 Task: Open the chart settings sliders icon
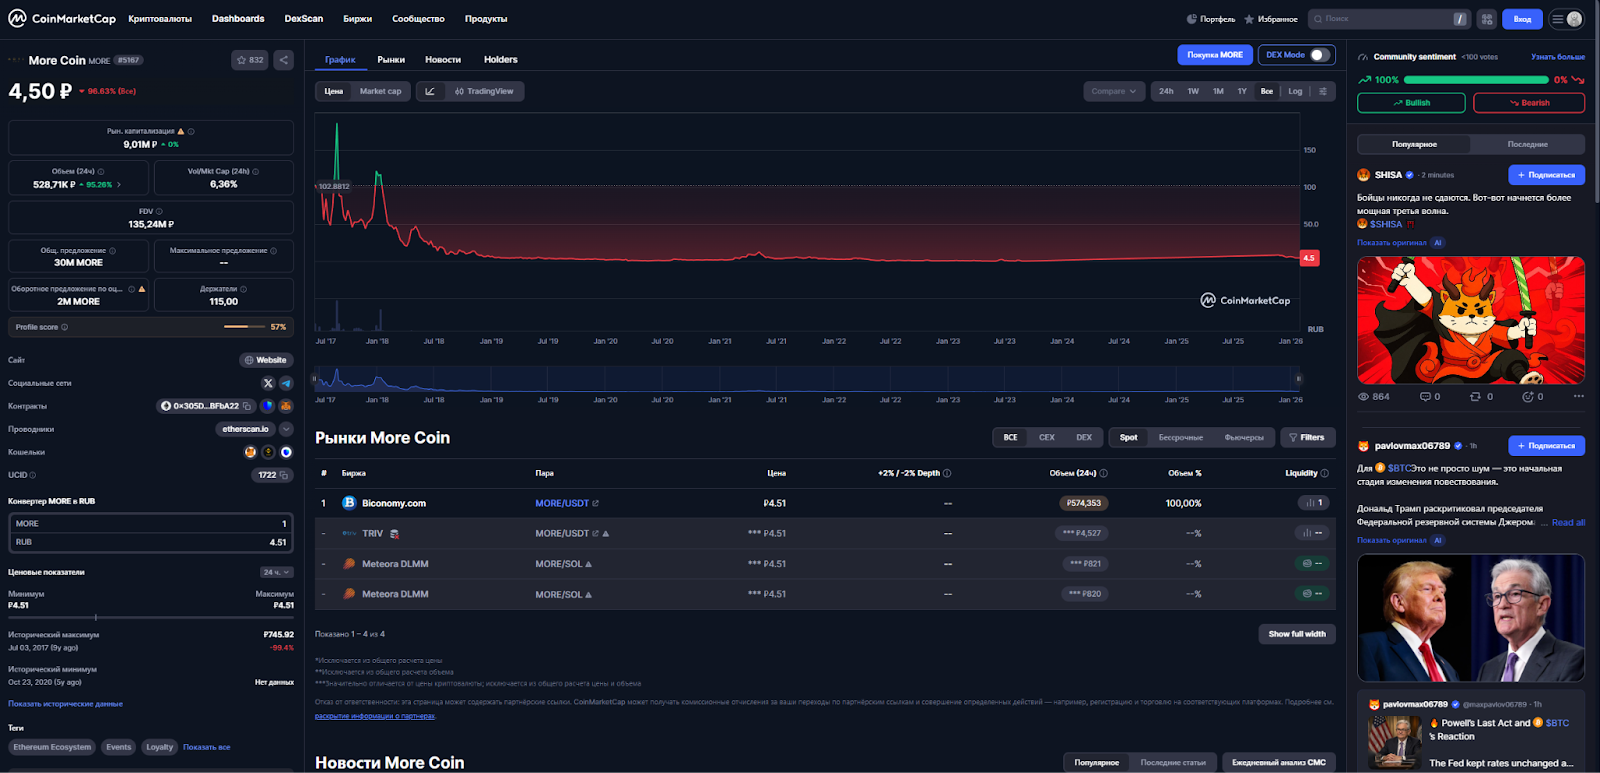1323,91
